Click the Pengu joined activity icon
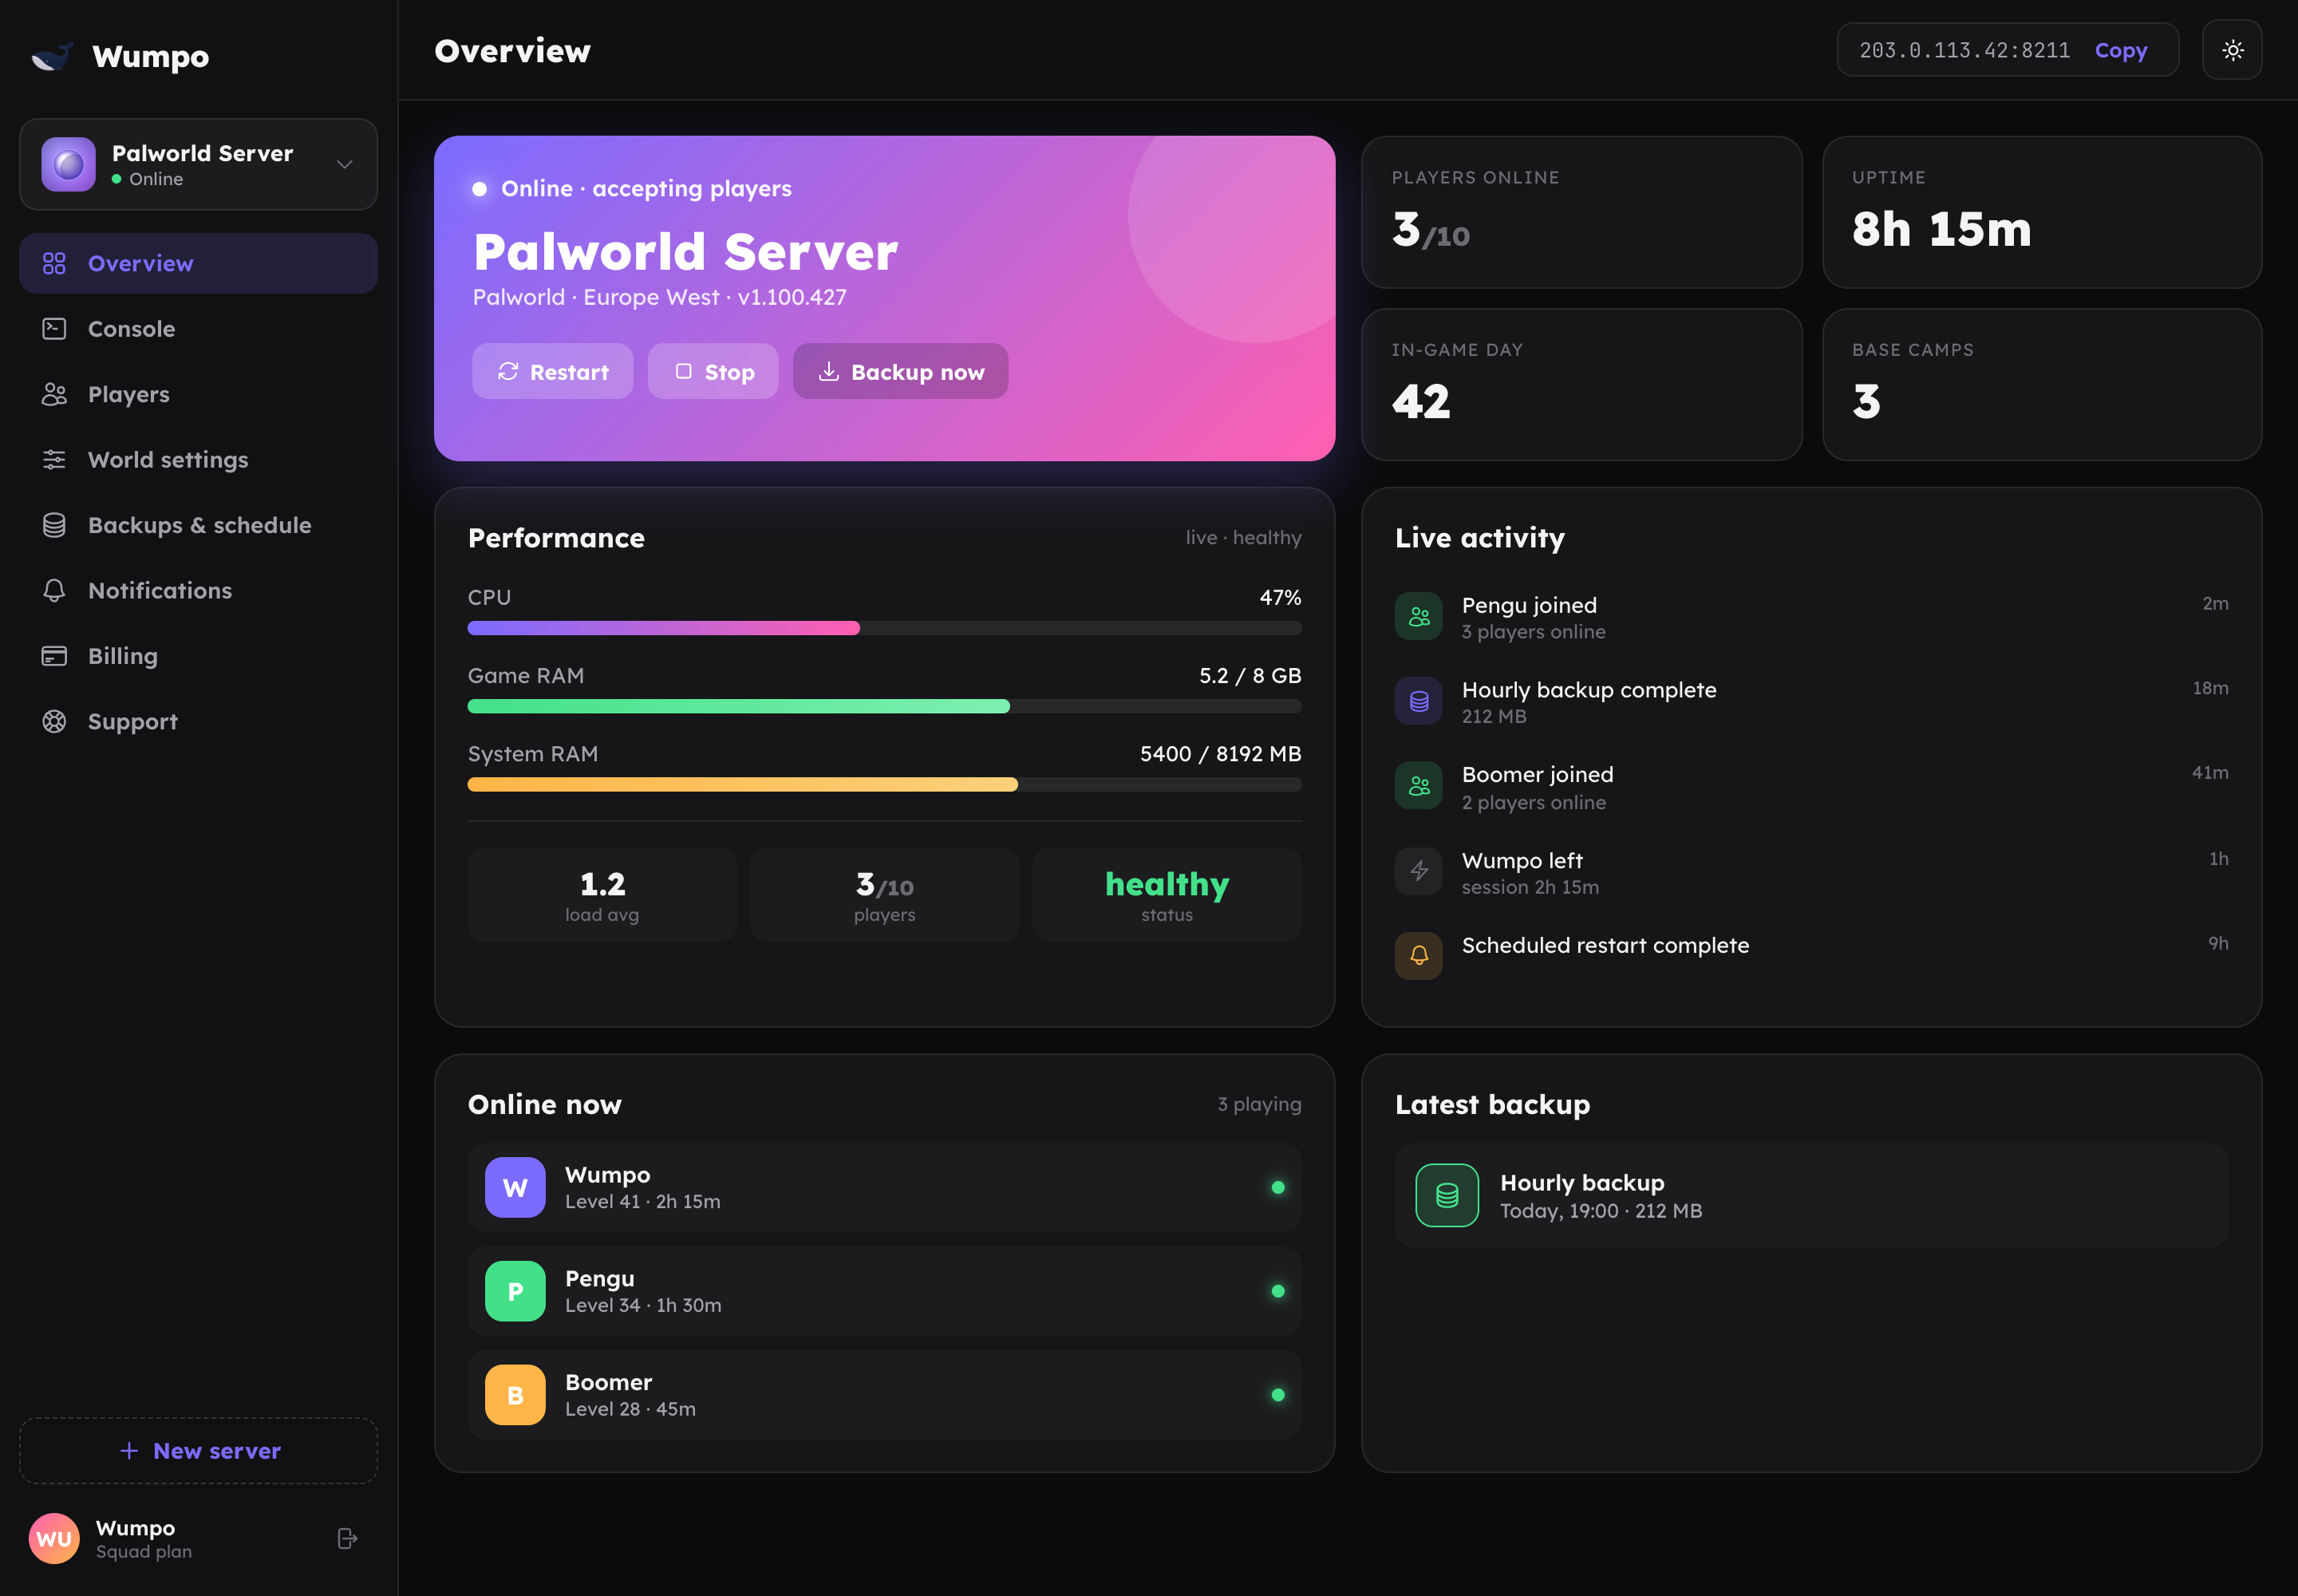This screenshot has height=1596, width=2298. point(1418,617)
